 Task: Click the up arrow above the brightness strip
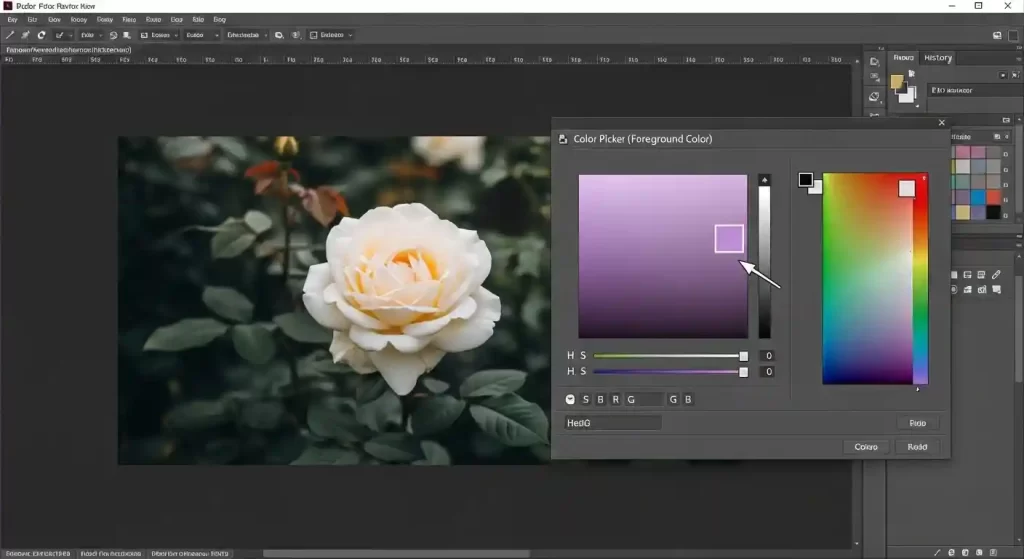click(x=764, y=180)
